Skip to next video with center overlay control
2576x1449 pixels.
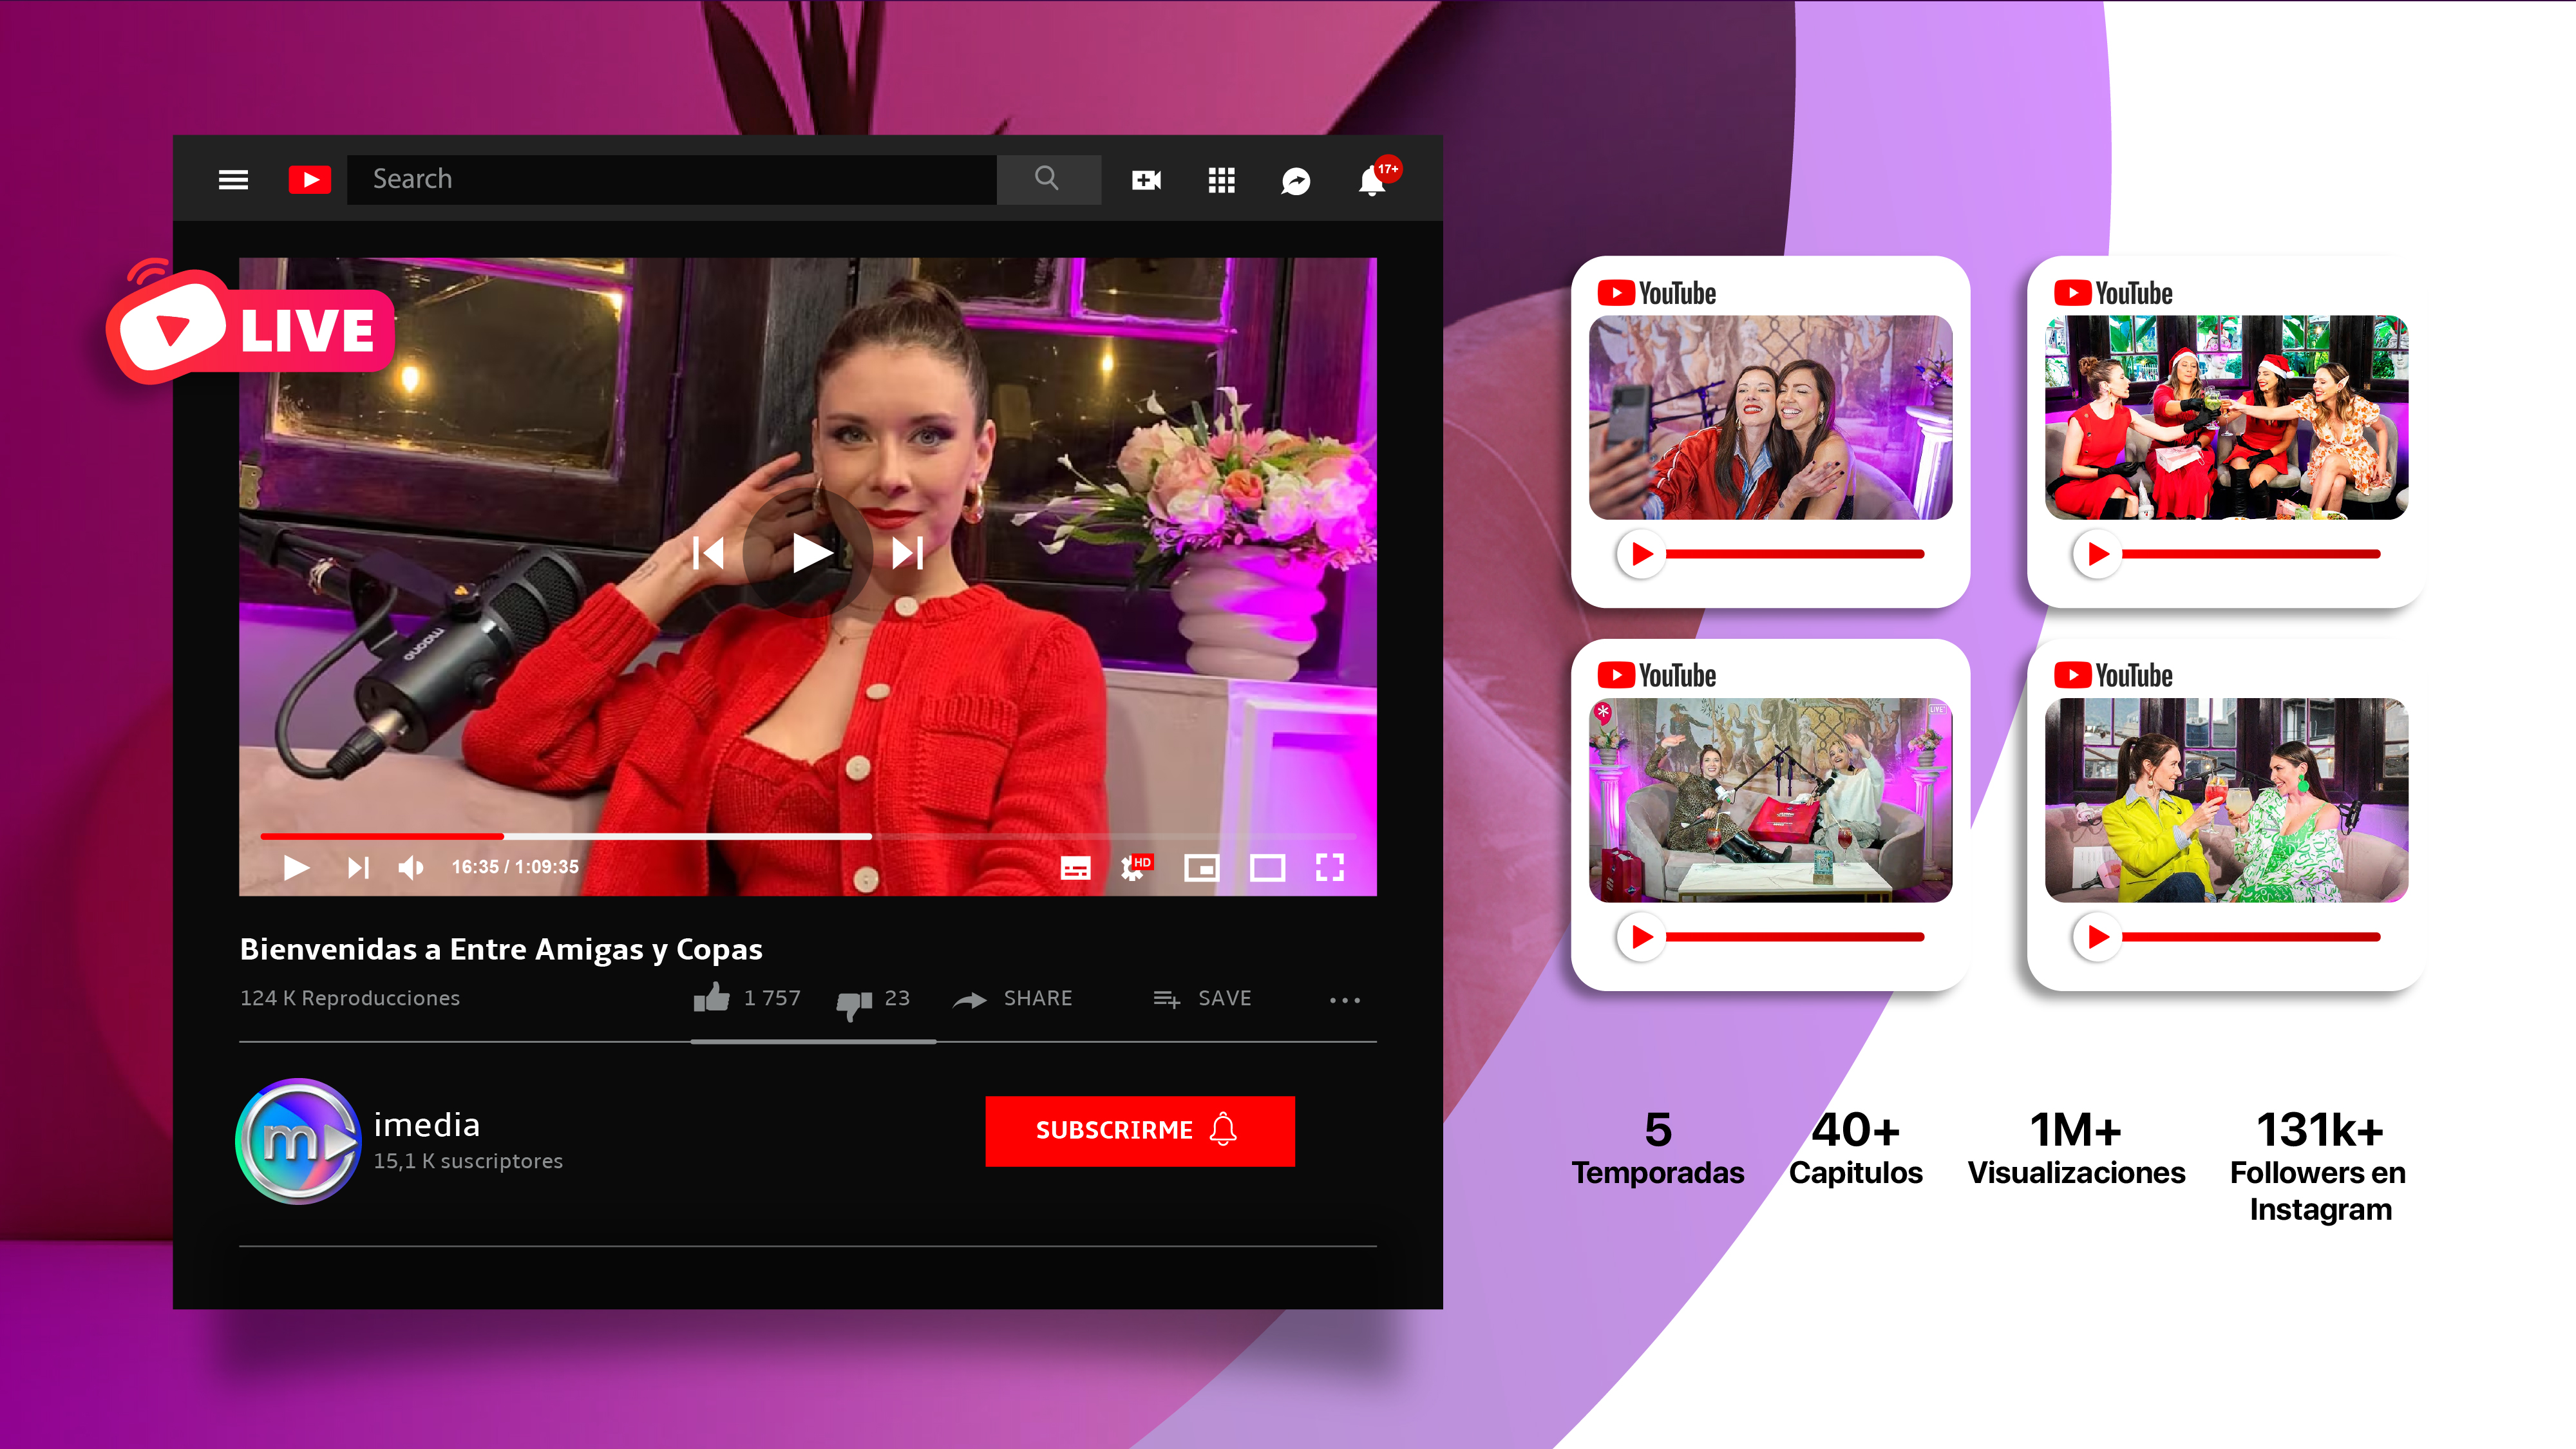[907, 552]
